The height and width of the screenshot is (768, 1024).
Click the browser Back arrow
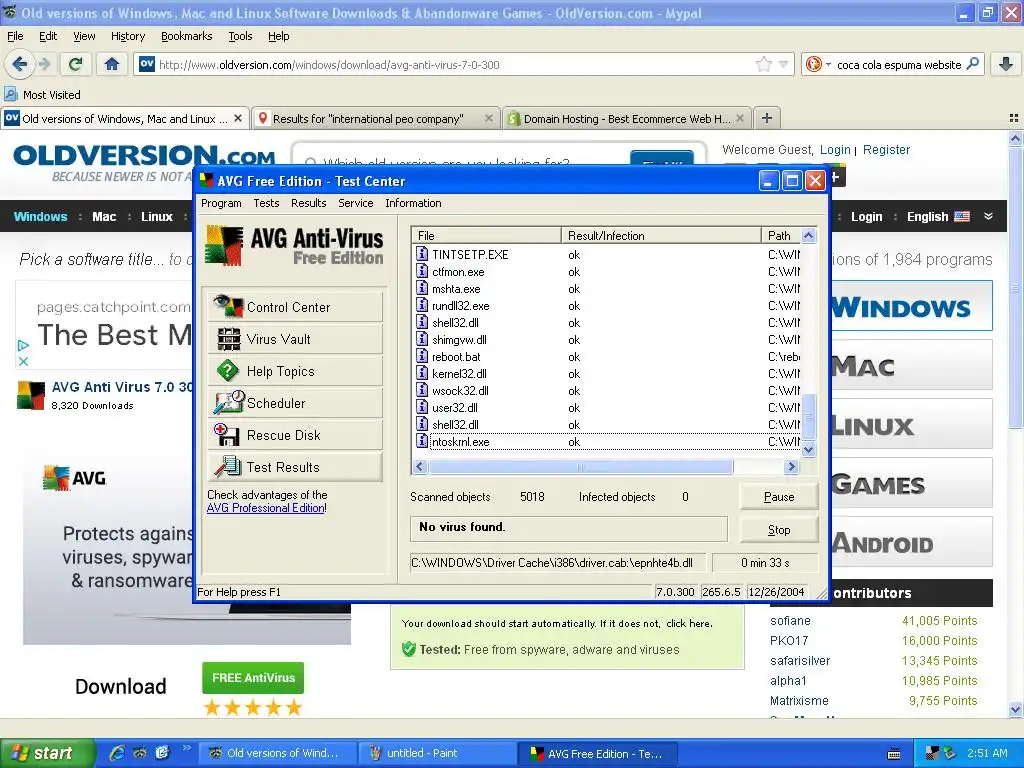[19, 64]
